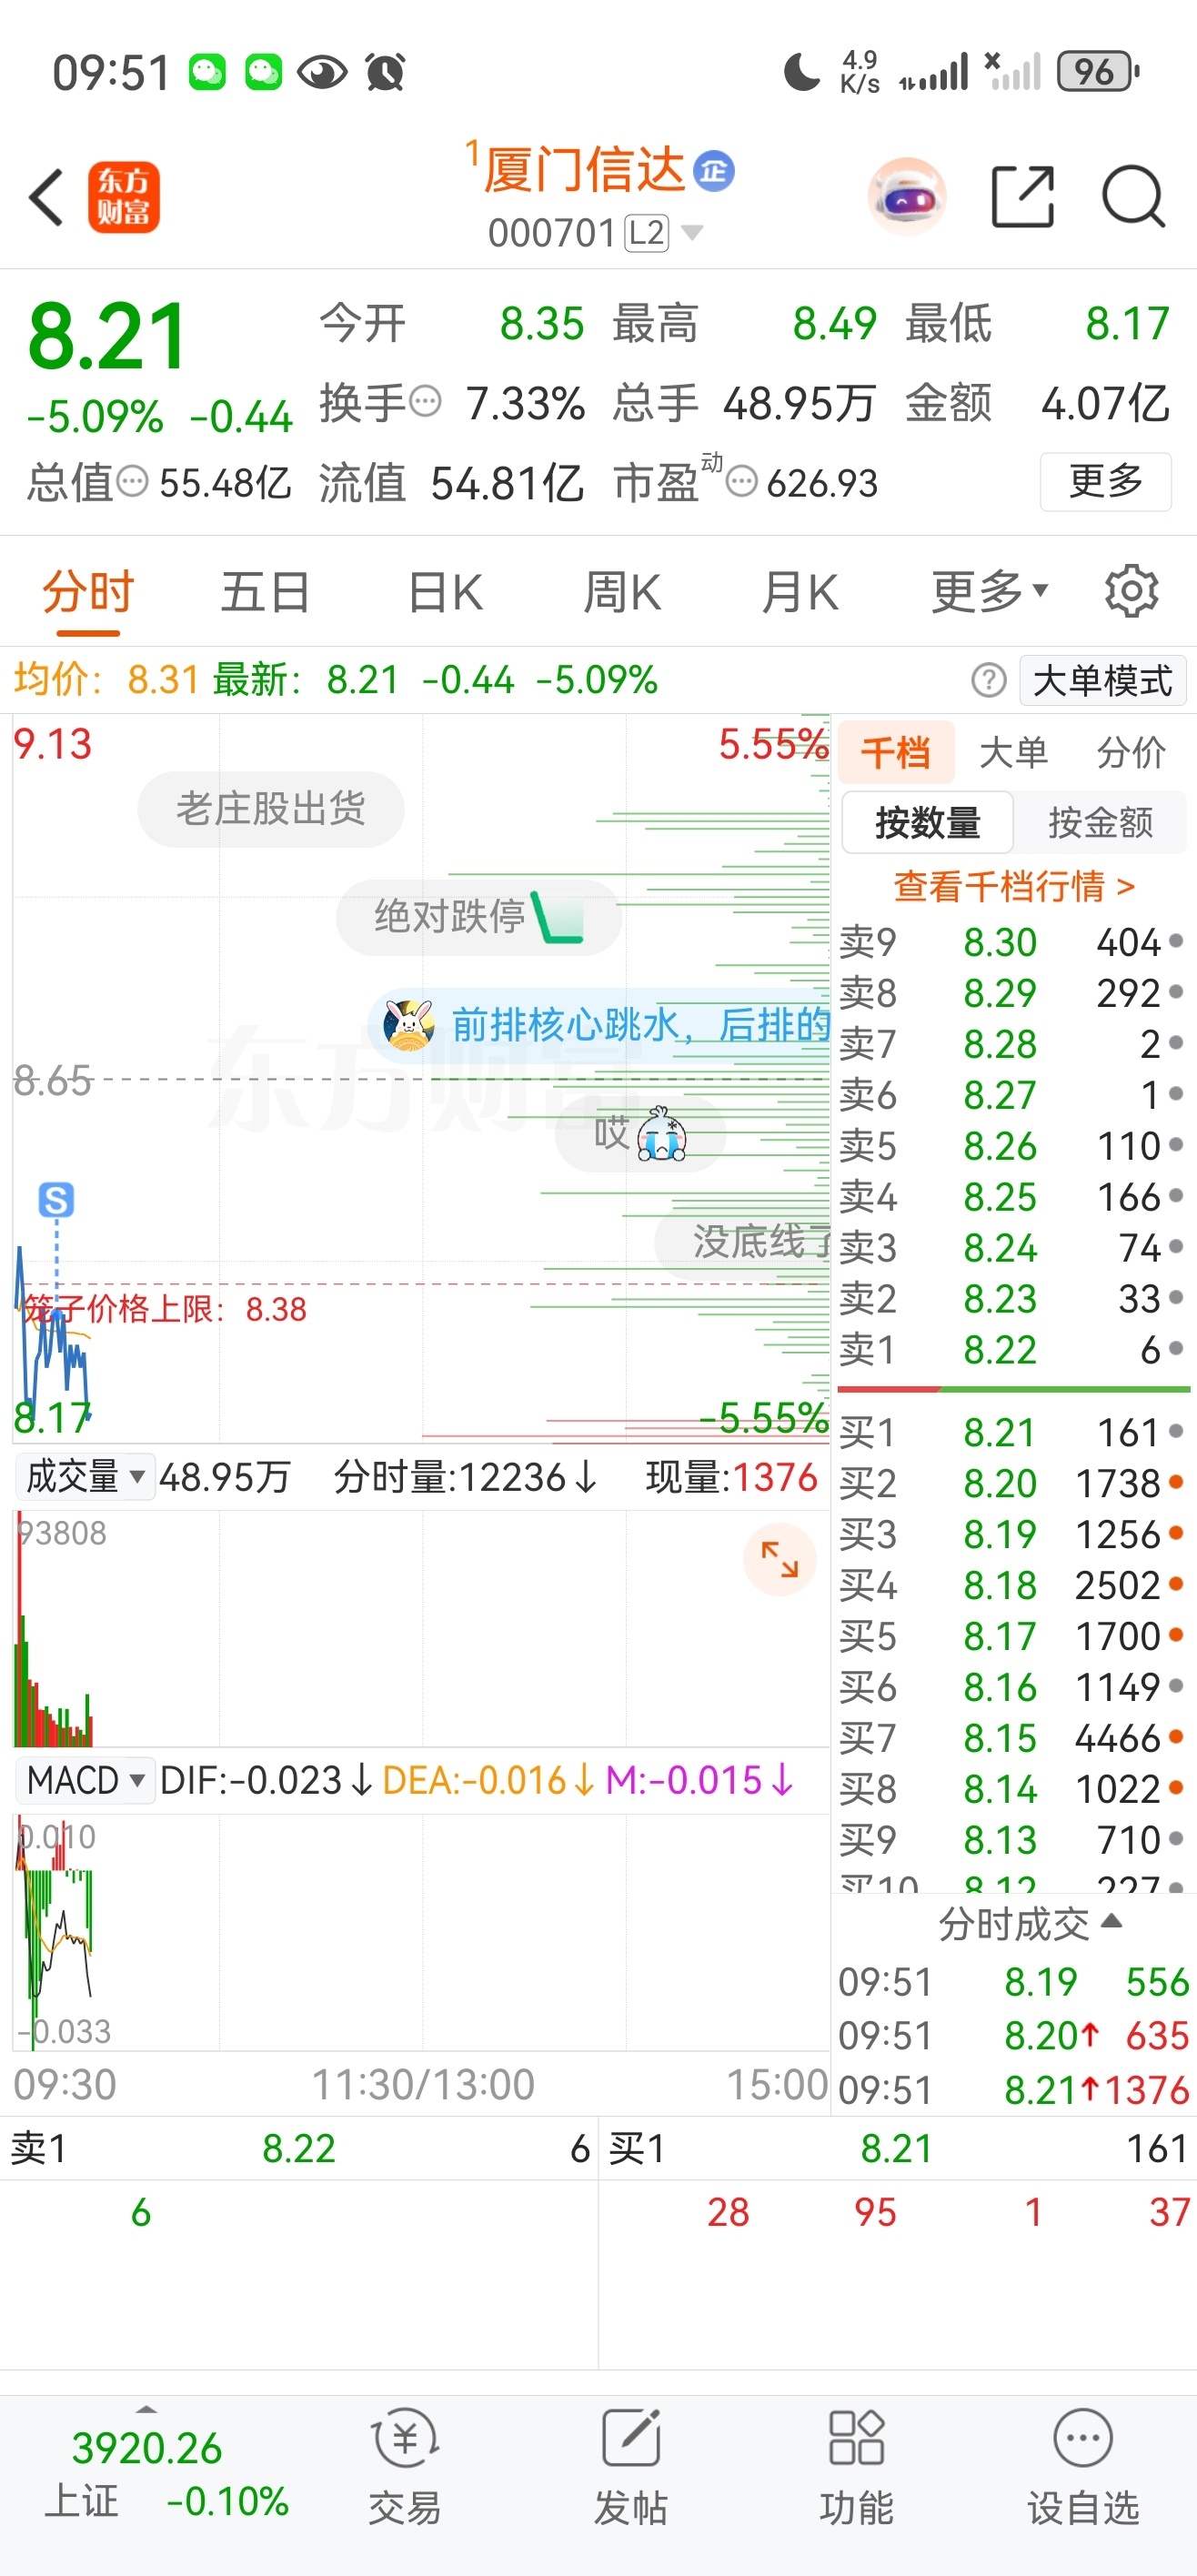Screen dimensions: 1197x2576
Task: Tap the blue 企 badge beside 厦门信达
Action: 714,171
